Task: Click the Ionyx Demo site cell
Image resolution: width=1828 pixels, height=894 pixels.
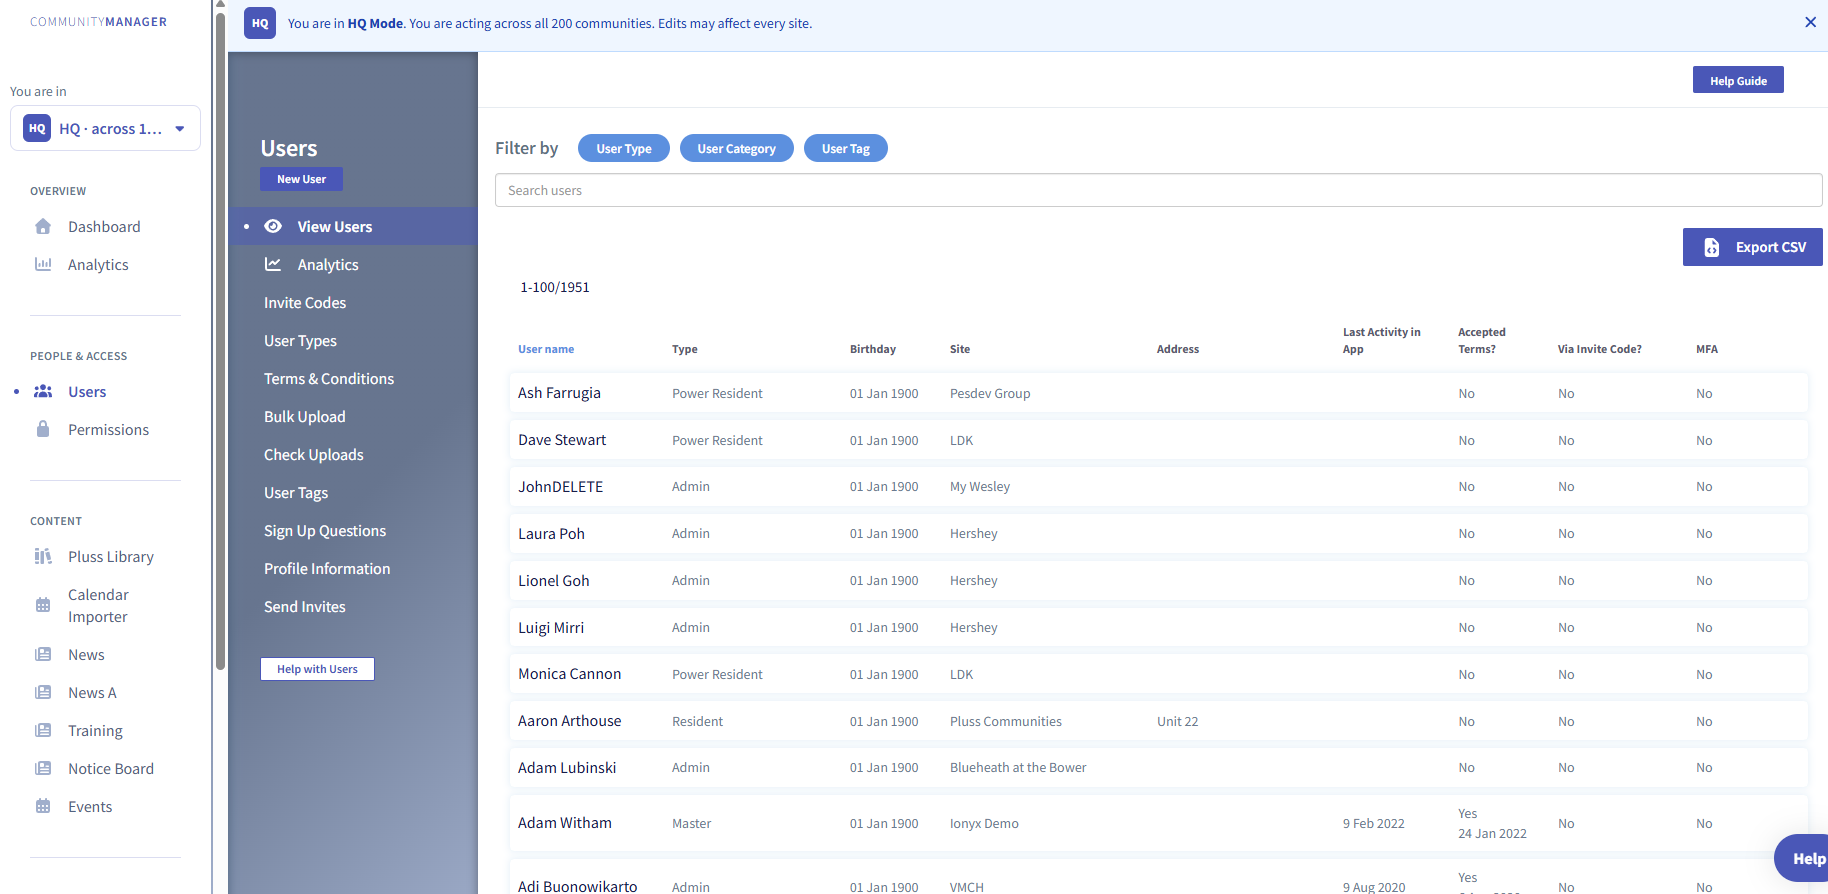Action: coord(984,823)
